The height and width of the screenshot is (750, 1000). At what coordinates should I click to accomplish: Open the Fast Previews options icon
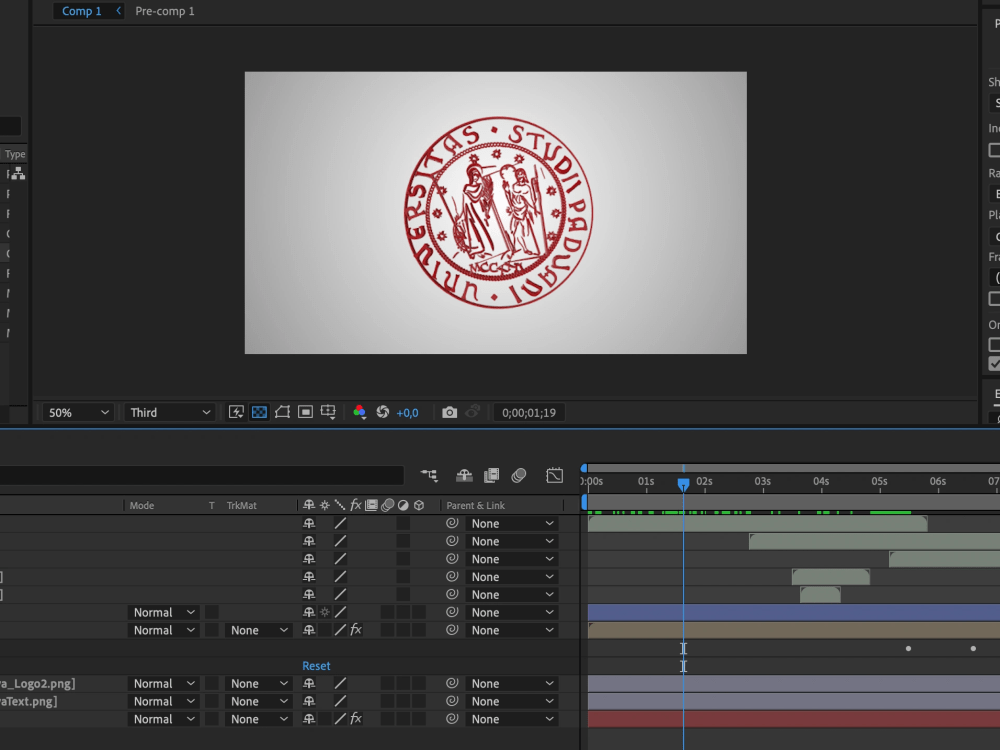point(236,413)
